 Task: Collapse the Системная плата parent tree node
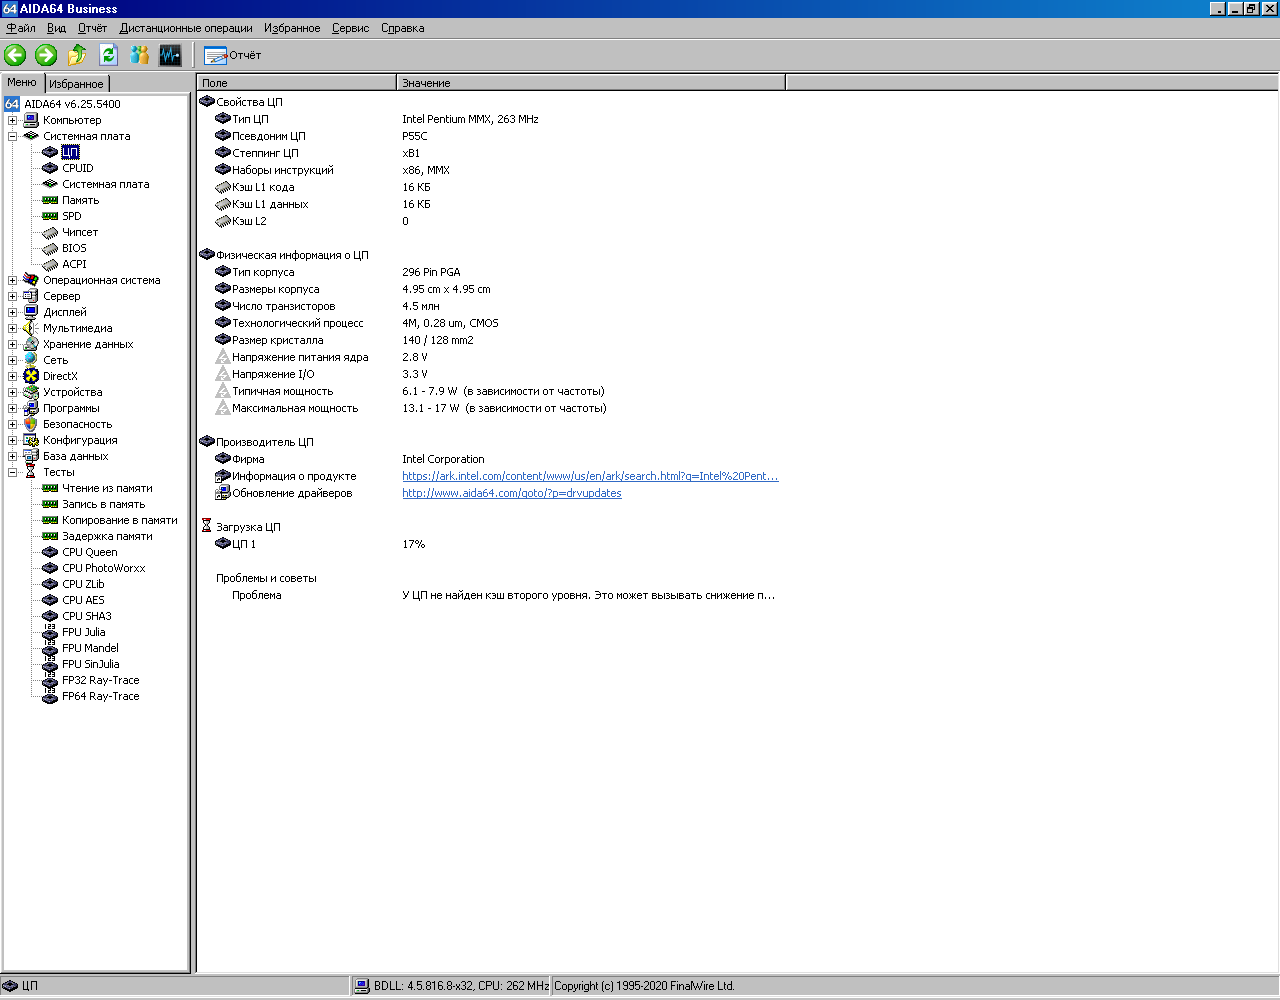tap(12, 136)
